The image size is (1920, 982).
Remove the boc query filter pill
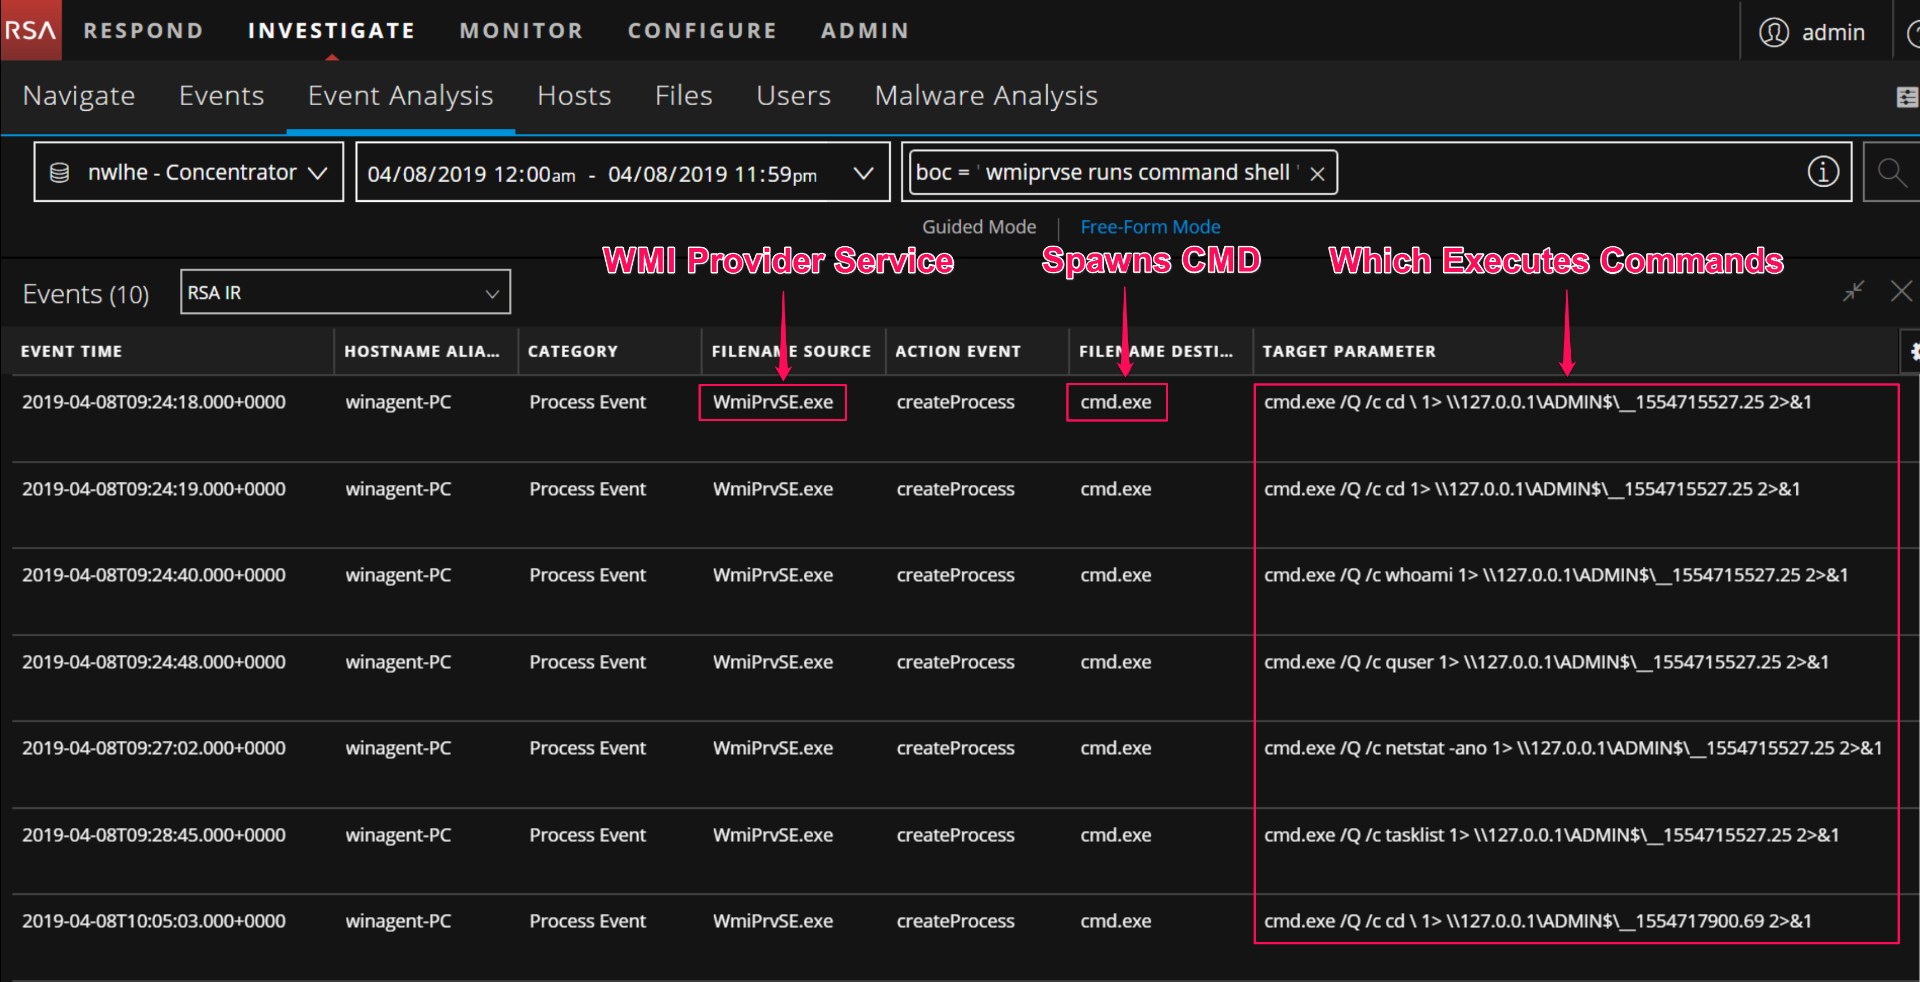click(1318, 173)
